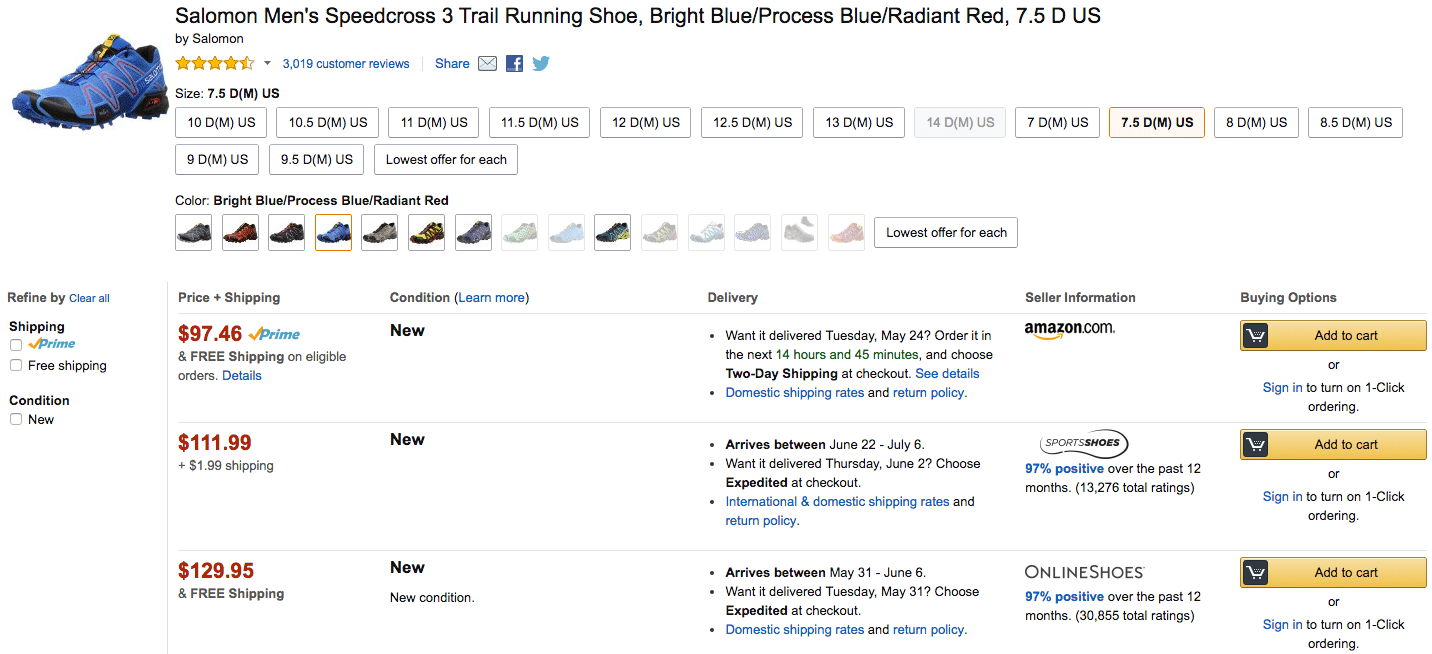Screen dimensions: 1432x654
Task: Select size 10.5 D(M) US
Action: tap(328, 123)
